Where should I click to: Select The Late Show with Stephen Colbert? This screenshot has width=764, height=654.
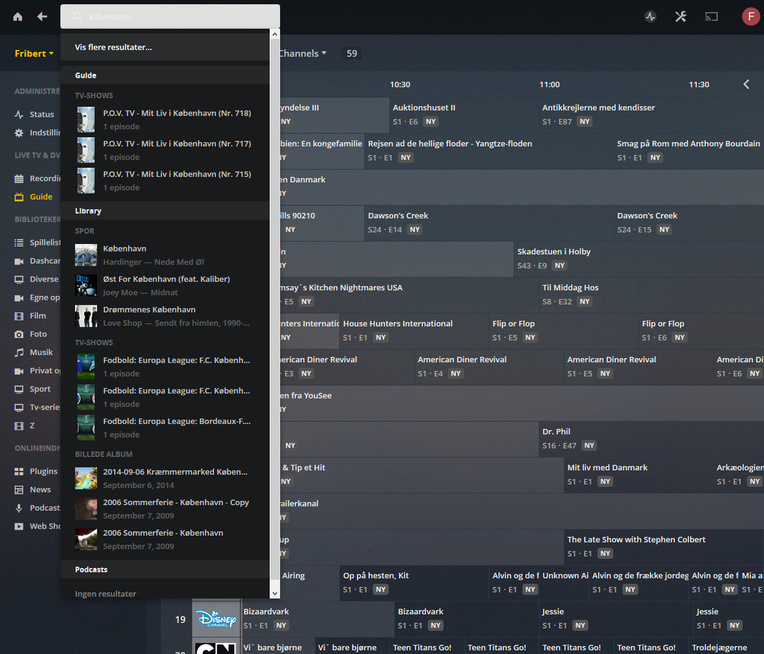pos(664,547)
